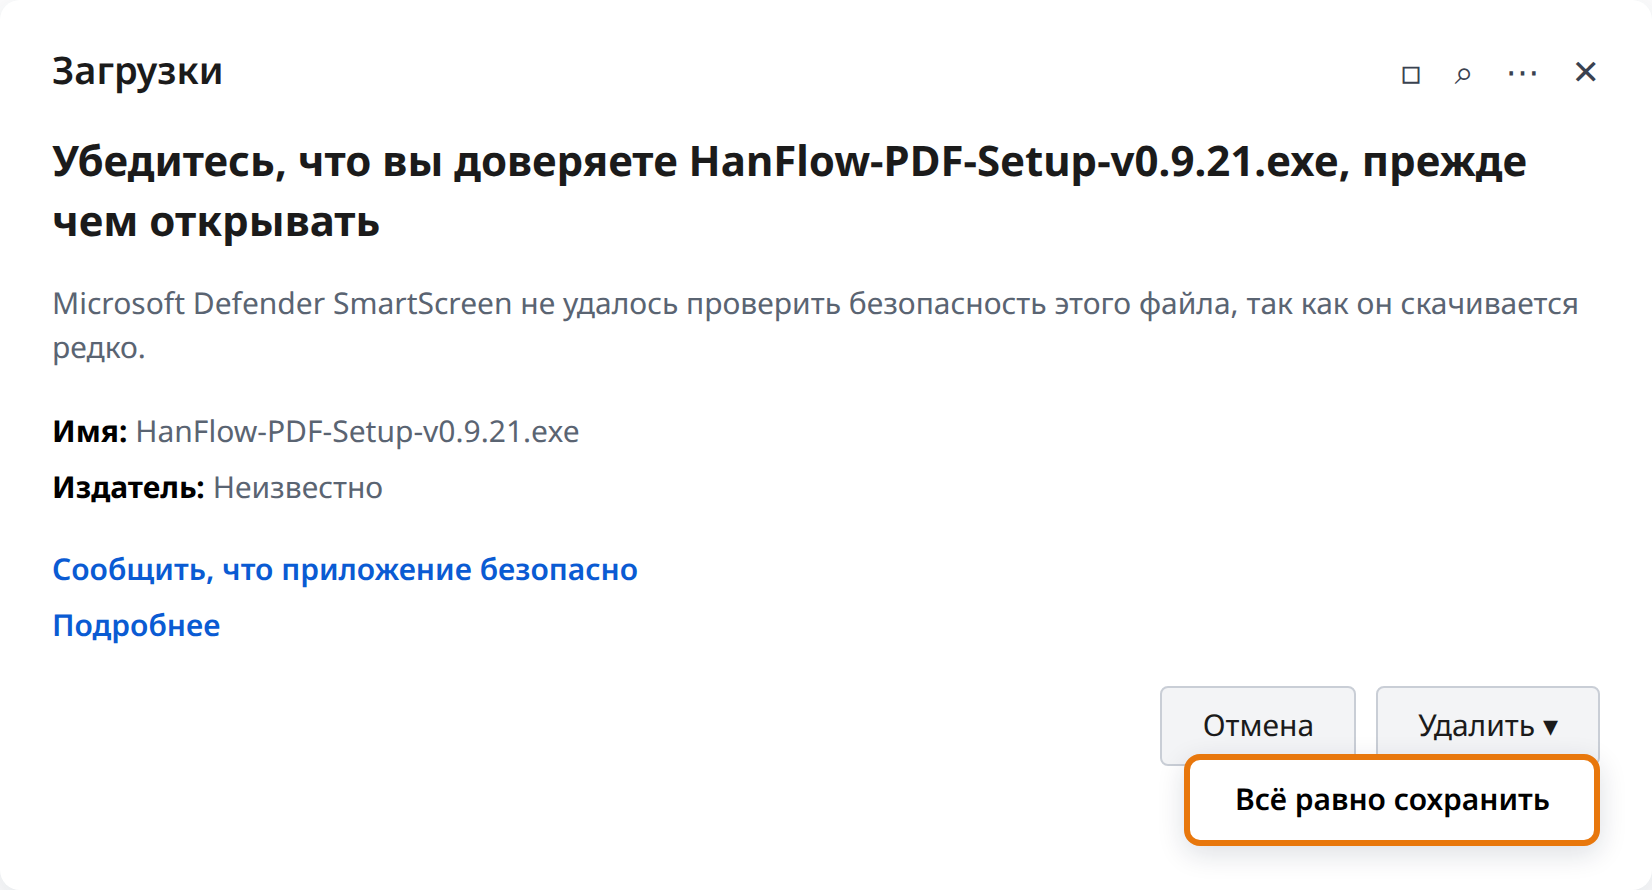Click the square icon in the Загрузки header
Viewport: 1652px width, 890px height.
pos(1411,75)
